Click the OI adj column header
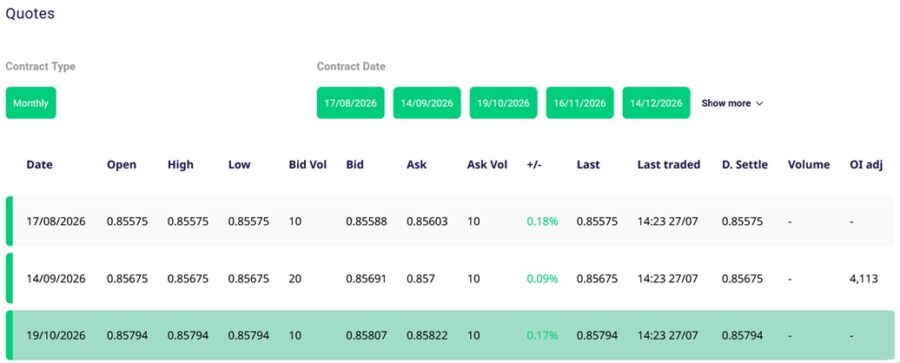This screenshot has height=363, width=900. 867,164
